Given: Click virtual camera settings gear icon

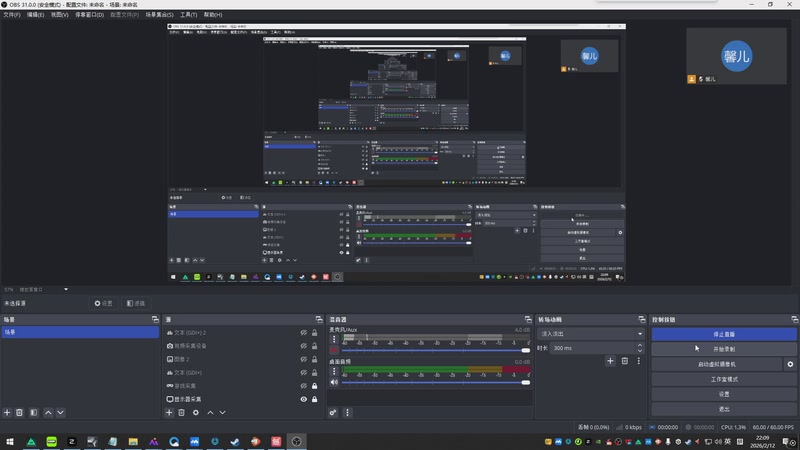Looking at the screenshot, I should [x=789, y=365].
